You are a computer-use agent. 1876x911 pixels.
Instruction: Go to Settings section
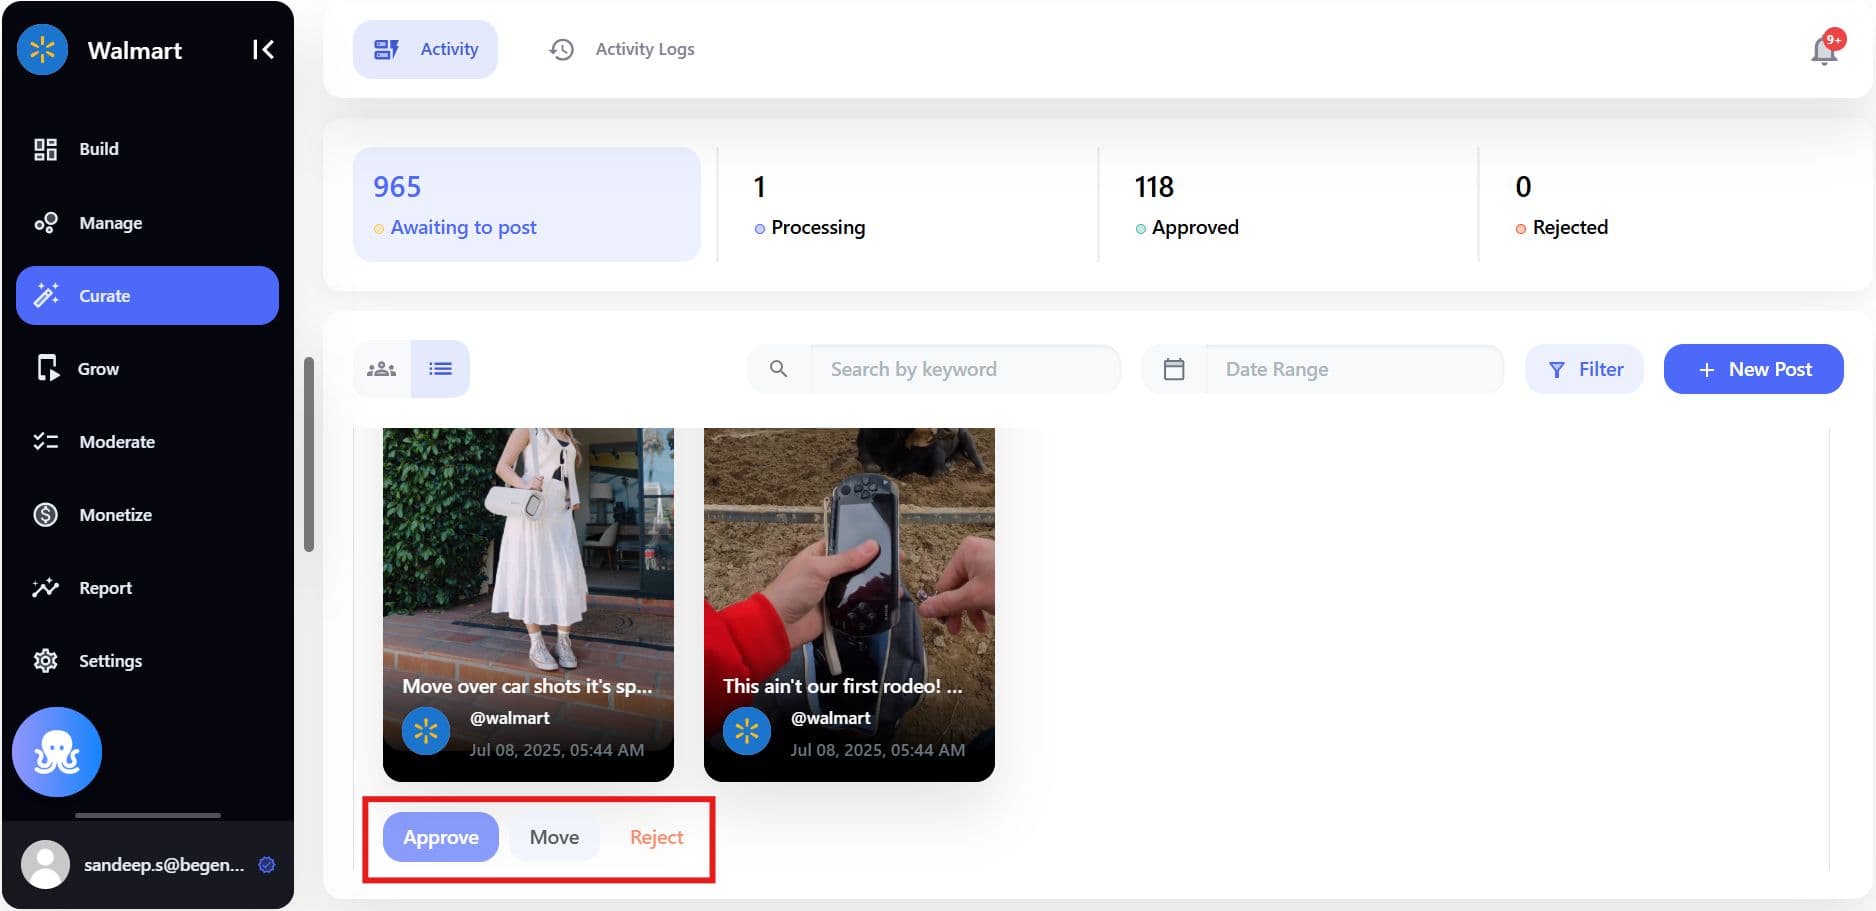click(147, 661)
